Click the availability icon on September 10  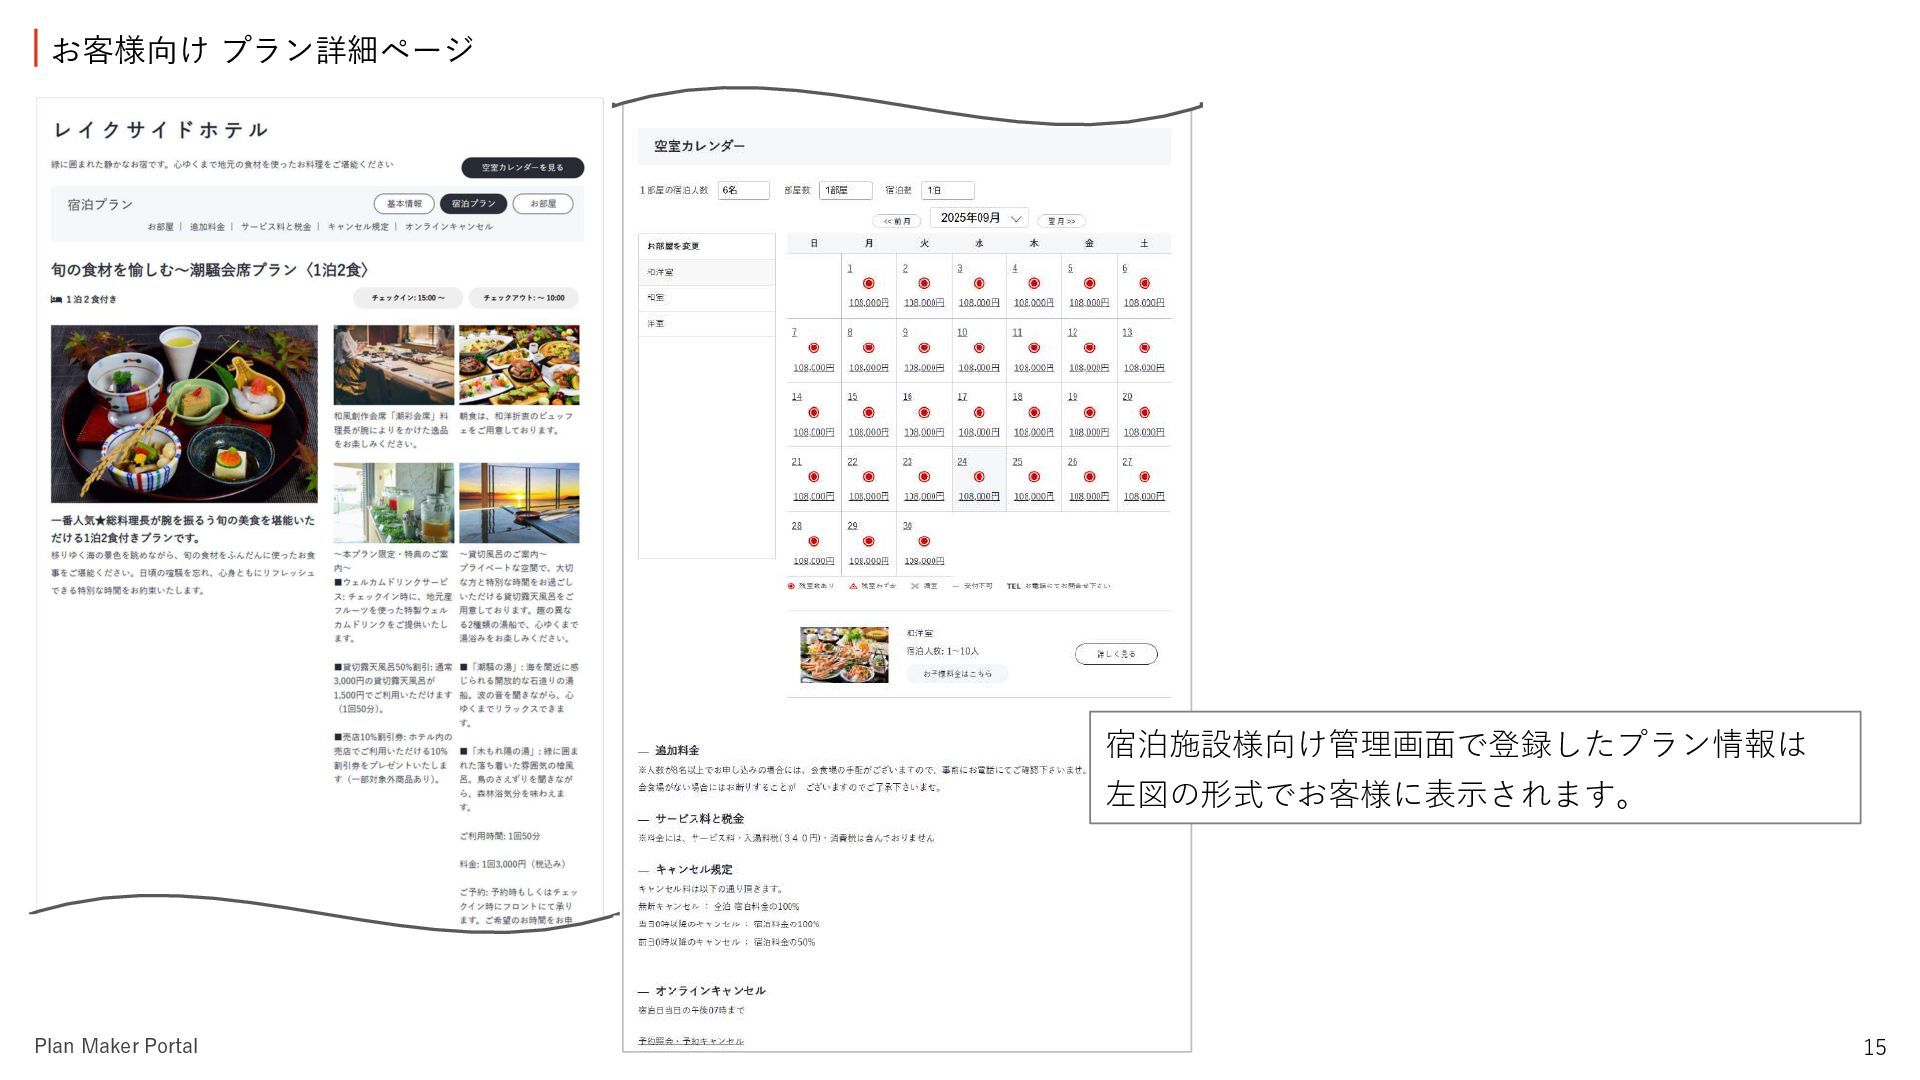[979, 348]
